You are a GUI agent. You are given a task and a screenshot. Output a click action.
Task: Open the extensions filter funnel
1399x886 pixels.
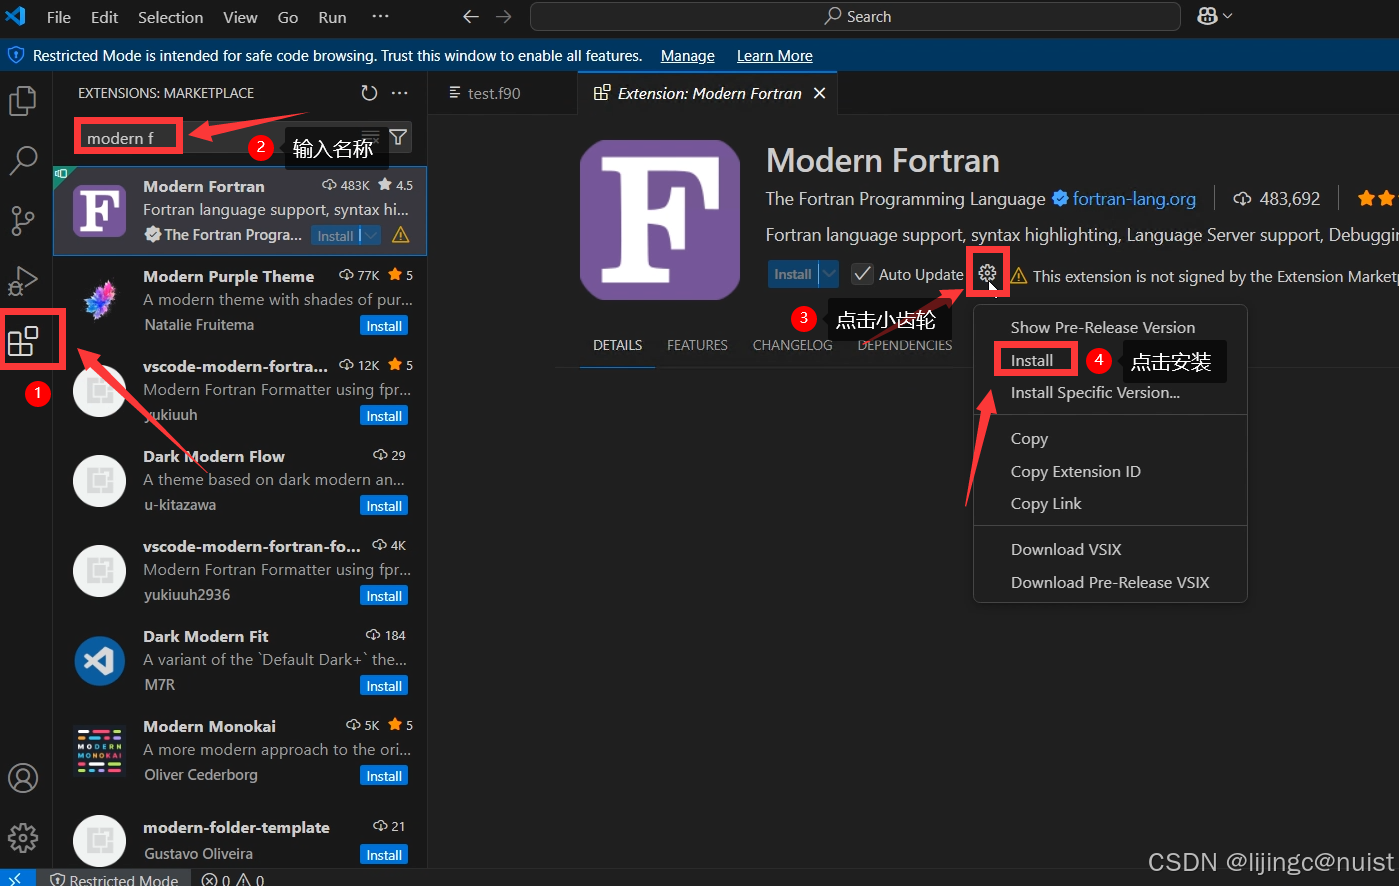click(398, 137)
